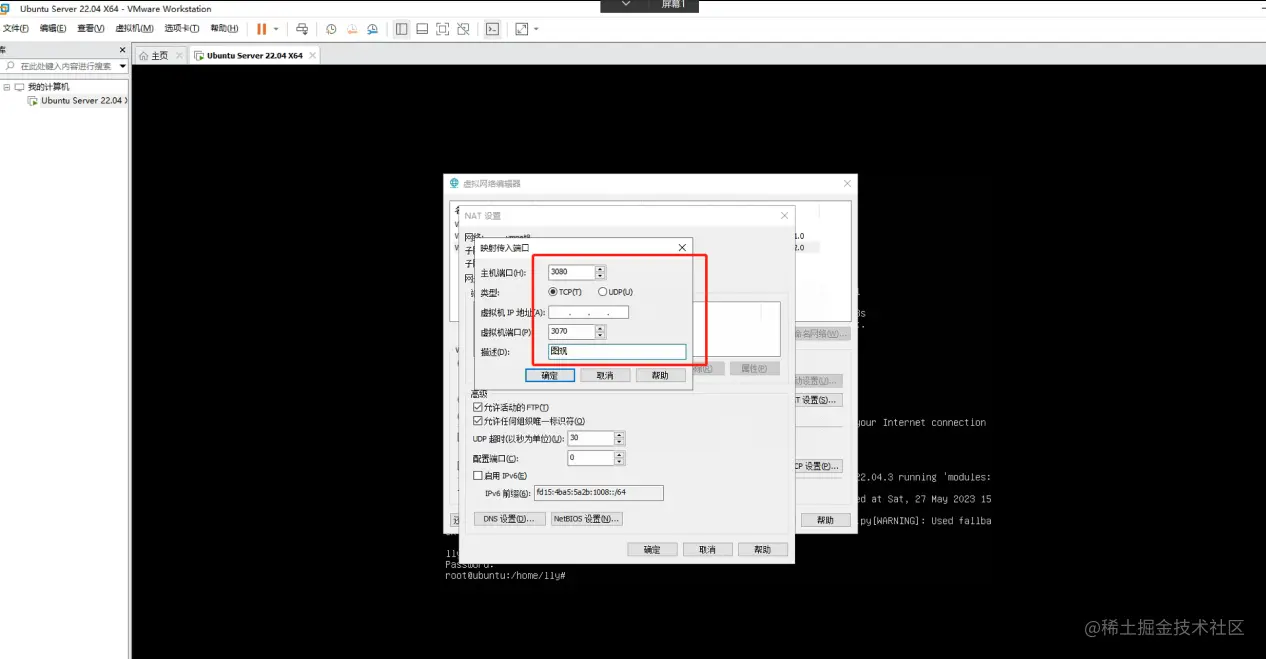Open the power options dropdown beside pause
This screenshot has height=659, width=1266.
(276, 29)
